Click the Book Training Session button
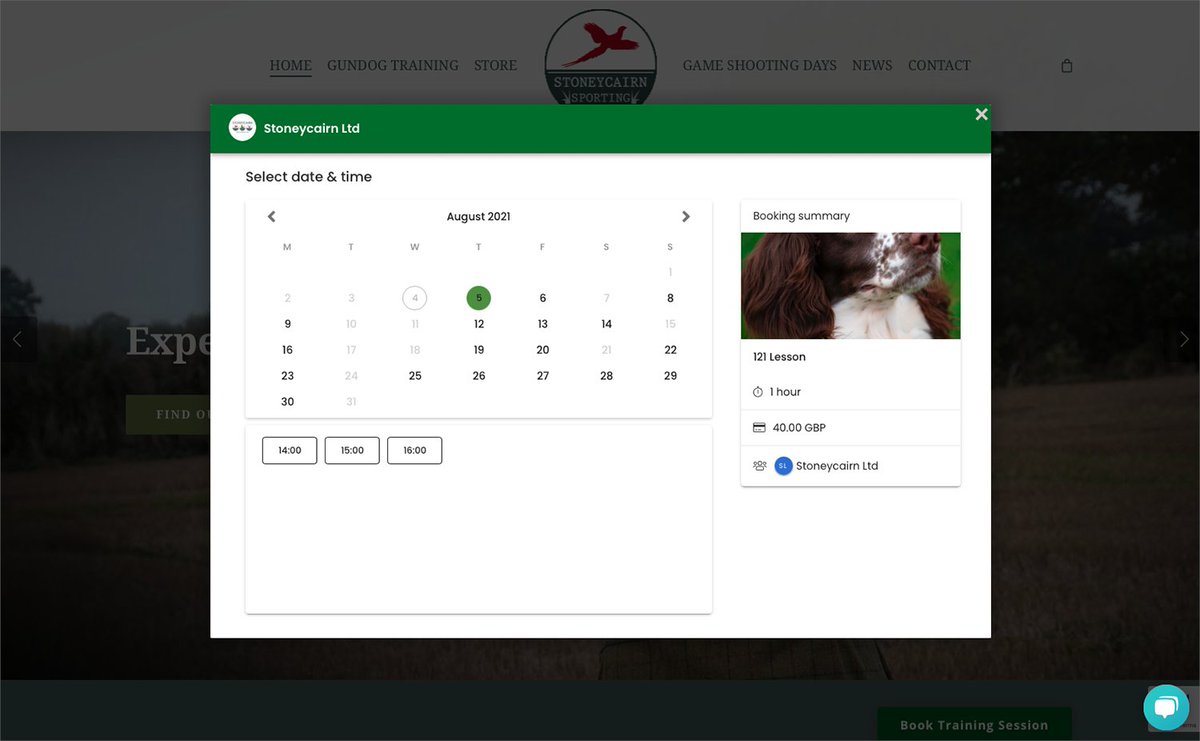Screen dimensions: 1200x741 point(973,724)
